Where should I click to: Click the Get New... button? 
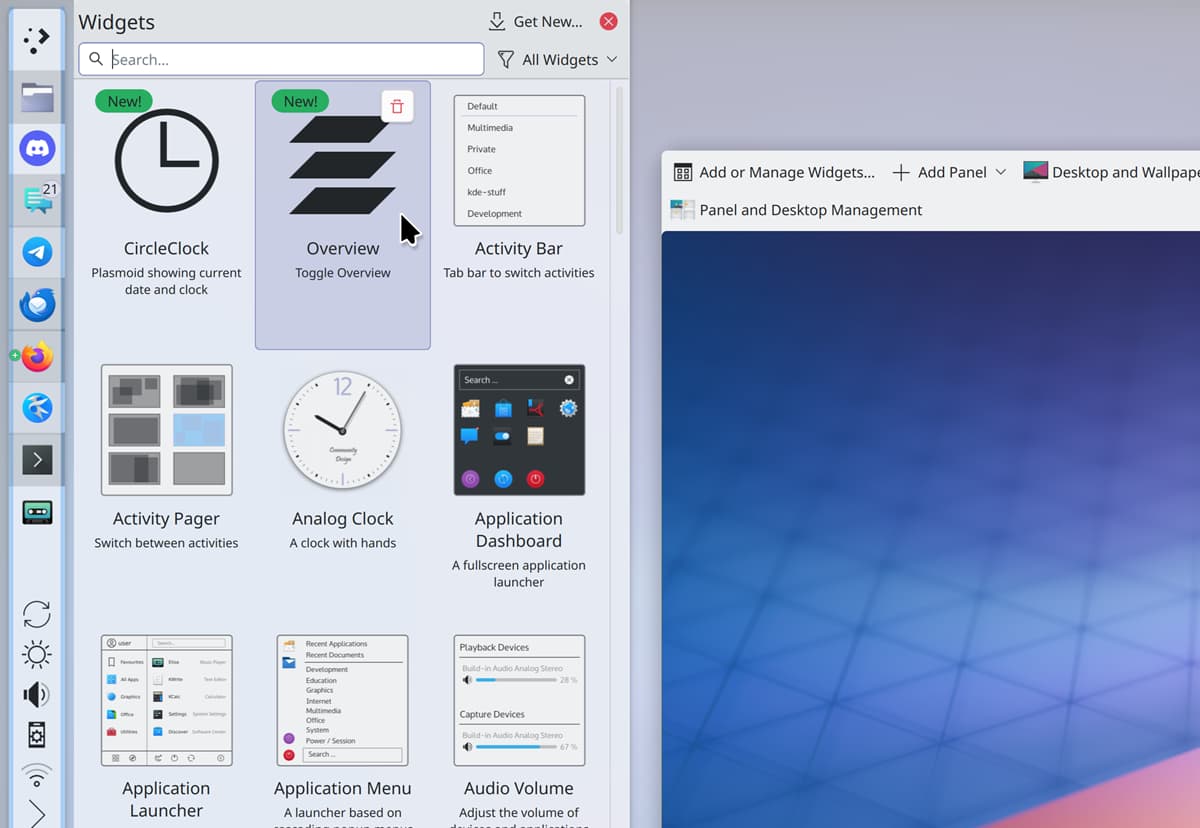click(x=535, y=22)
